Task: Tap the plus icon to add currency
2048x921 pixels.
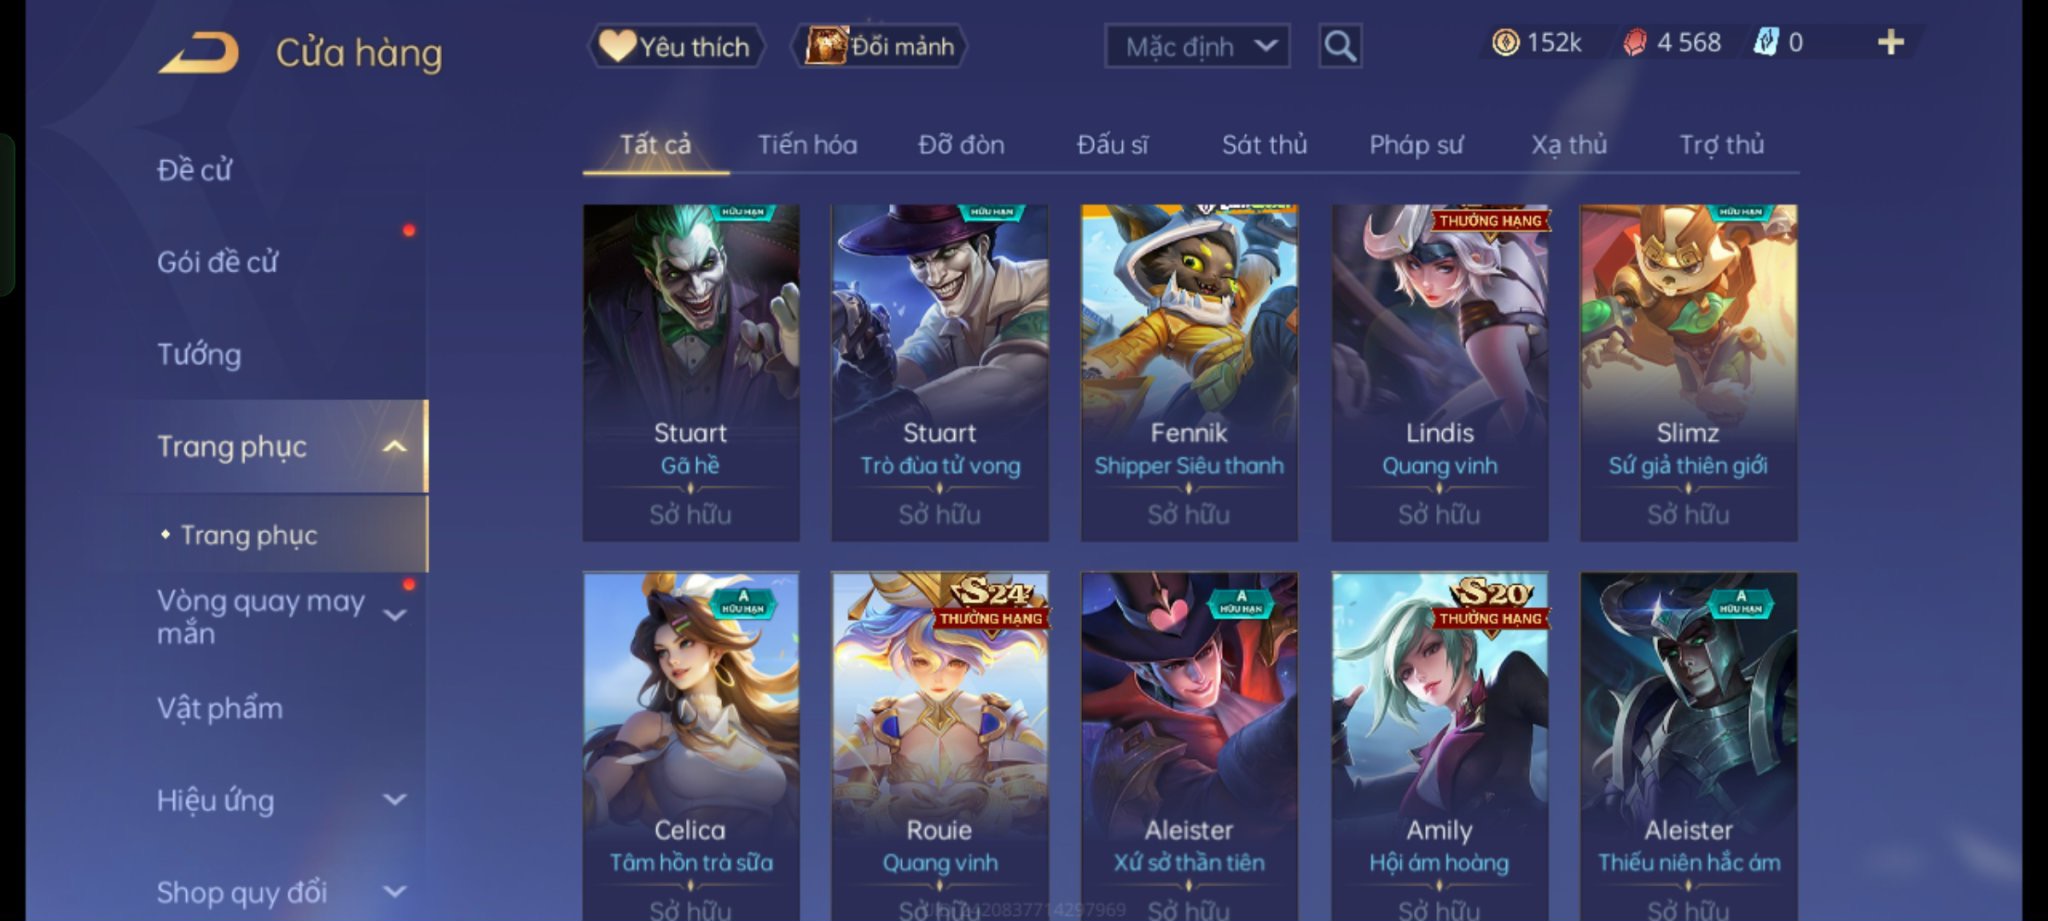Action: pos(1890,42)
